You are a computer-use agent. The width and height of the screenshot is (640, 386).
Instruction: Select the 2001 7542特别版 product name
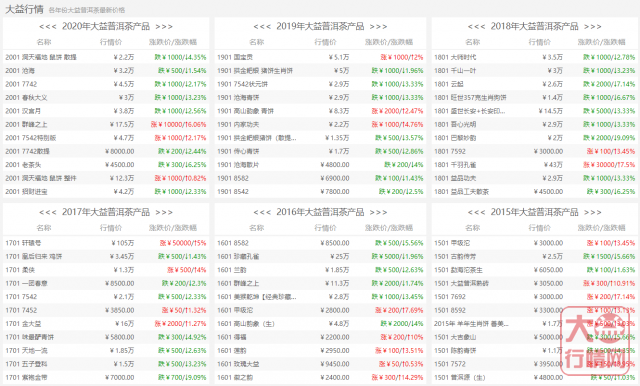pos(31,138)
